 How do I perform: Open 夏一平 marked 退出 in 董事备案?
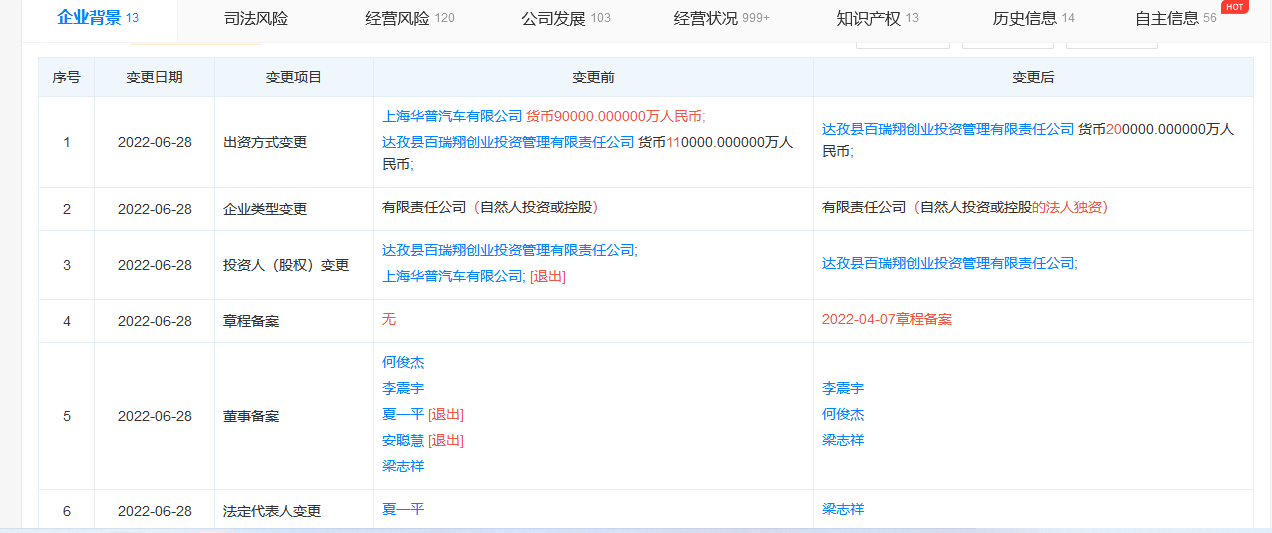click(x=403, y=414)
